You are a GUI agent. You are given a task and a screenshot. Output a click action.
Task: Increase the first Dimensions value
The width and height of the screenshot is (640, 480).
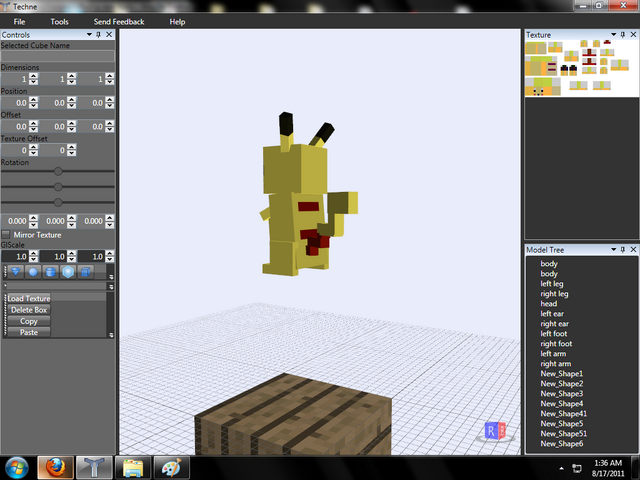point(34,76)
